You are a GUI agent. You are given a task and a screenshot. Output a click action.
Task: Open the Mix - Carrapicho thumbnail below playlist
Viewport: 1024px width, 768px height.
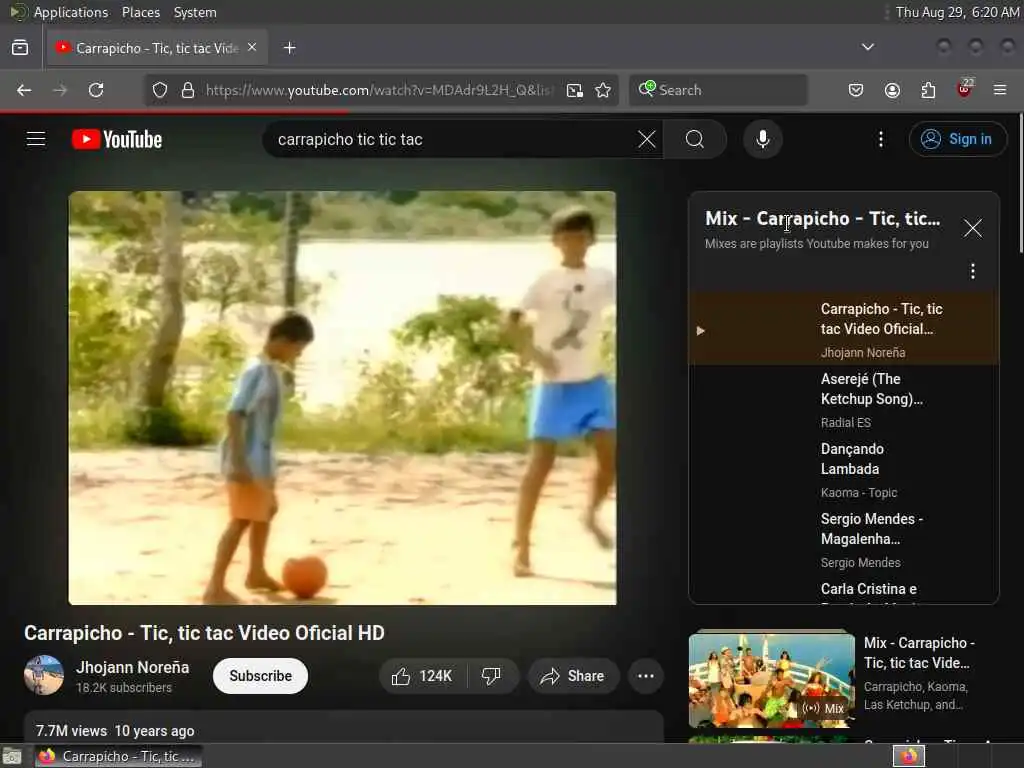click(x=771, y=680)
